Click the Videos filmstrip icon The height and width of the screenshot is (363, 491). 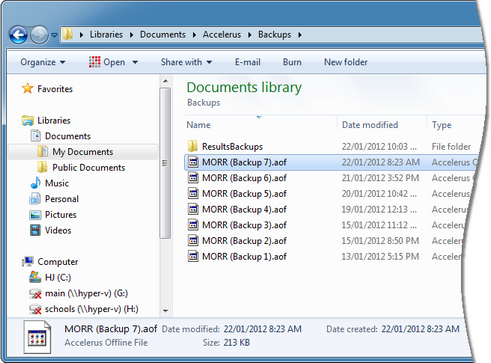[35, 230]
